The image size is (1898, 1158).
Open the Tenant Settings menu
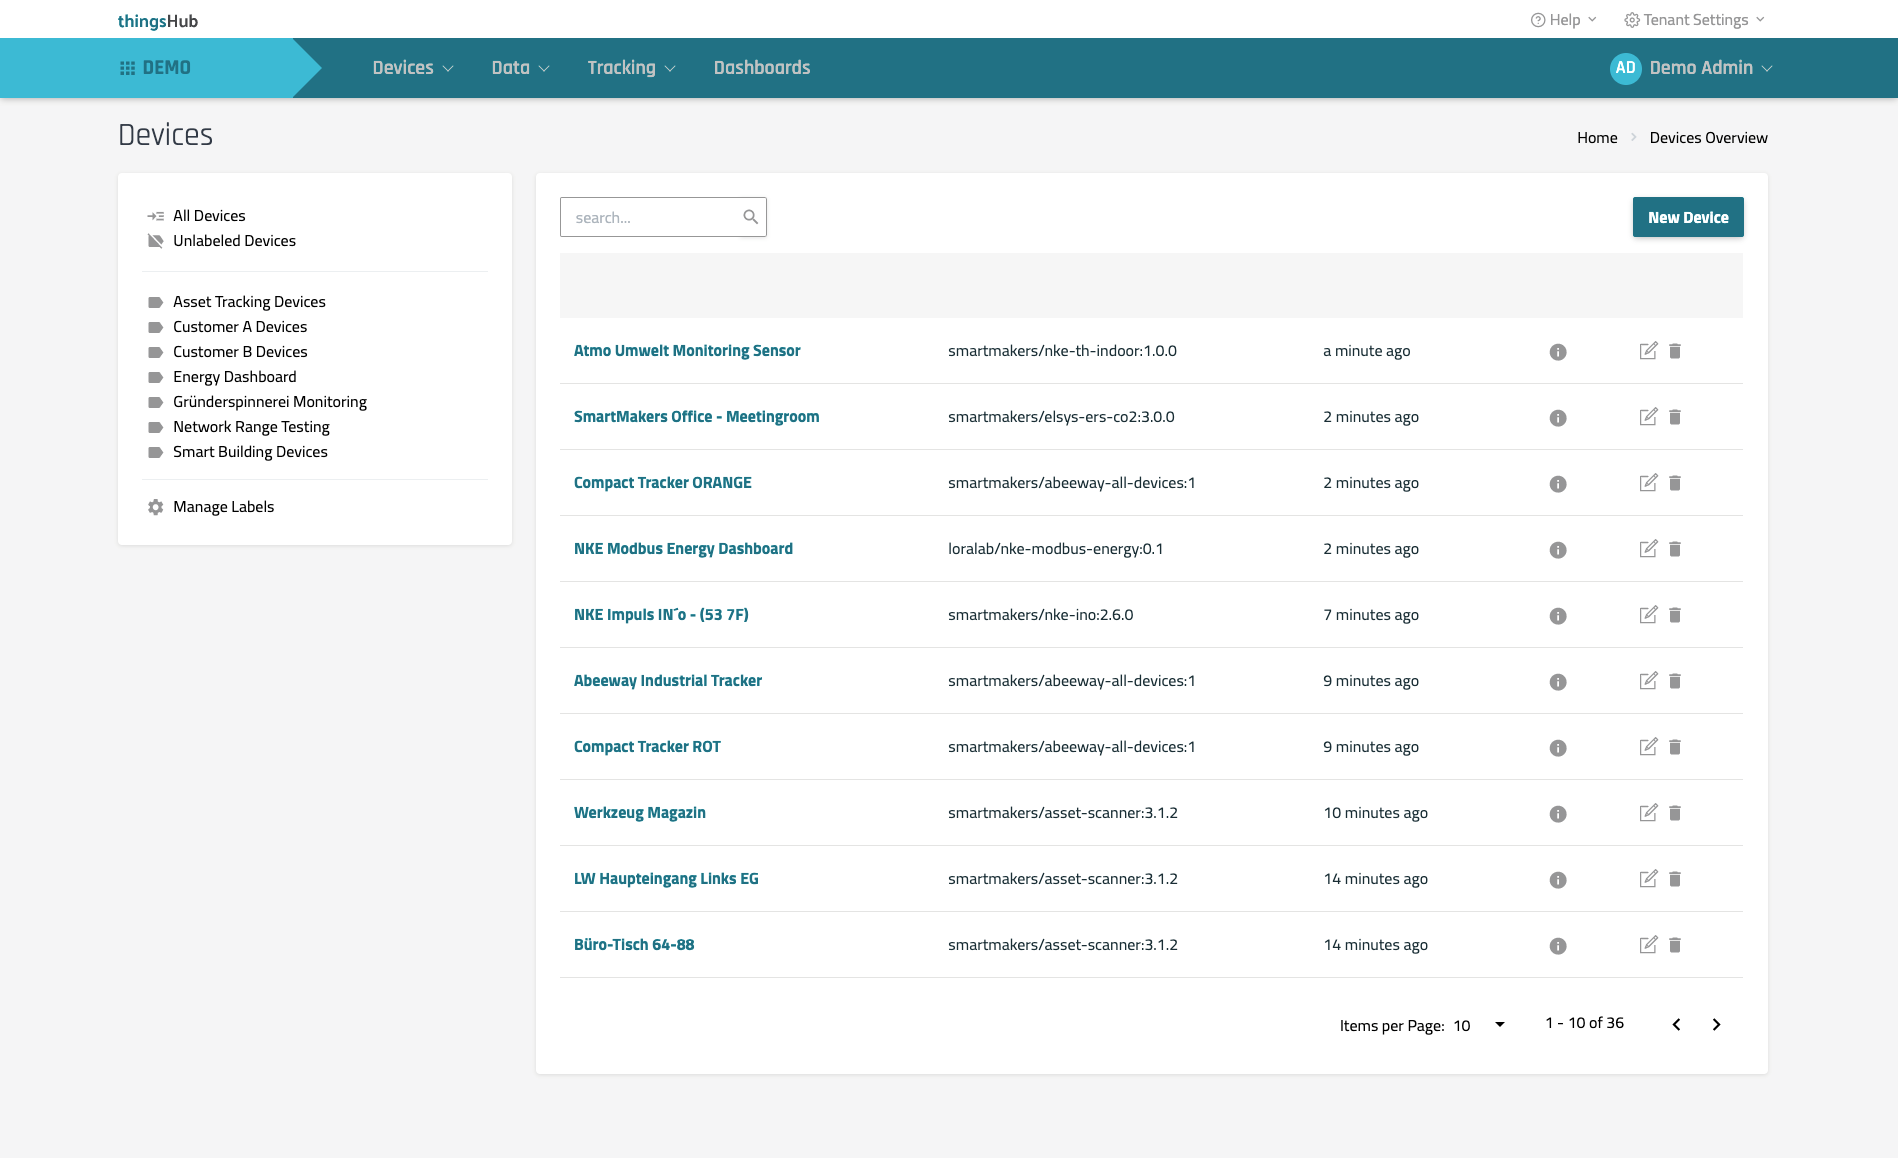tap(1695, 20)
